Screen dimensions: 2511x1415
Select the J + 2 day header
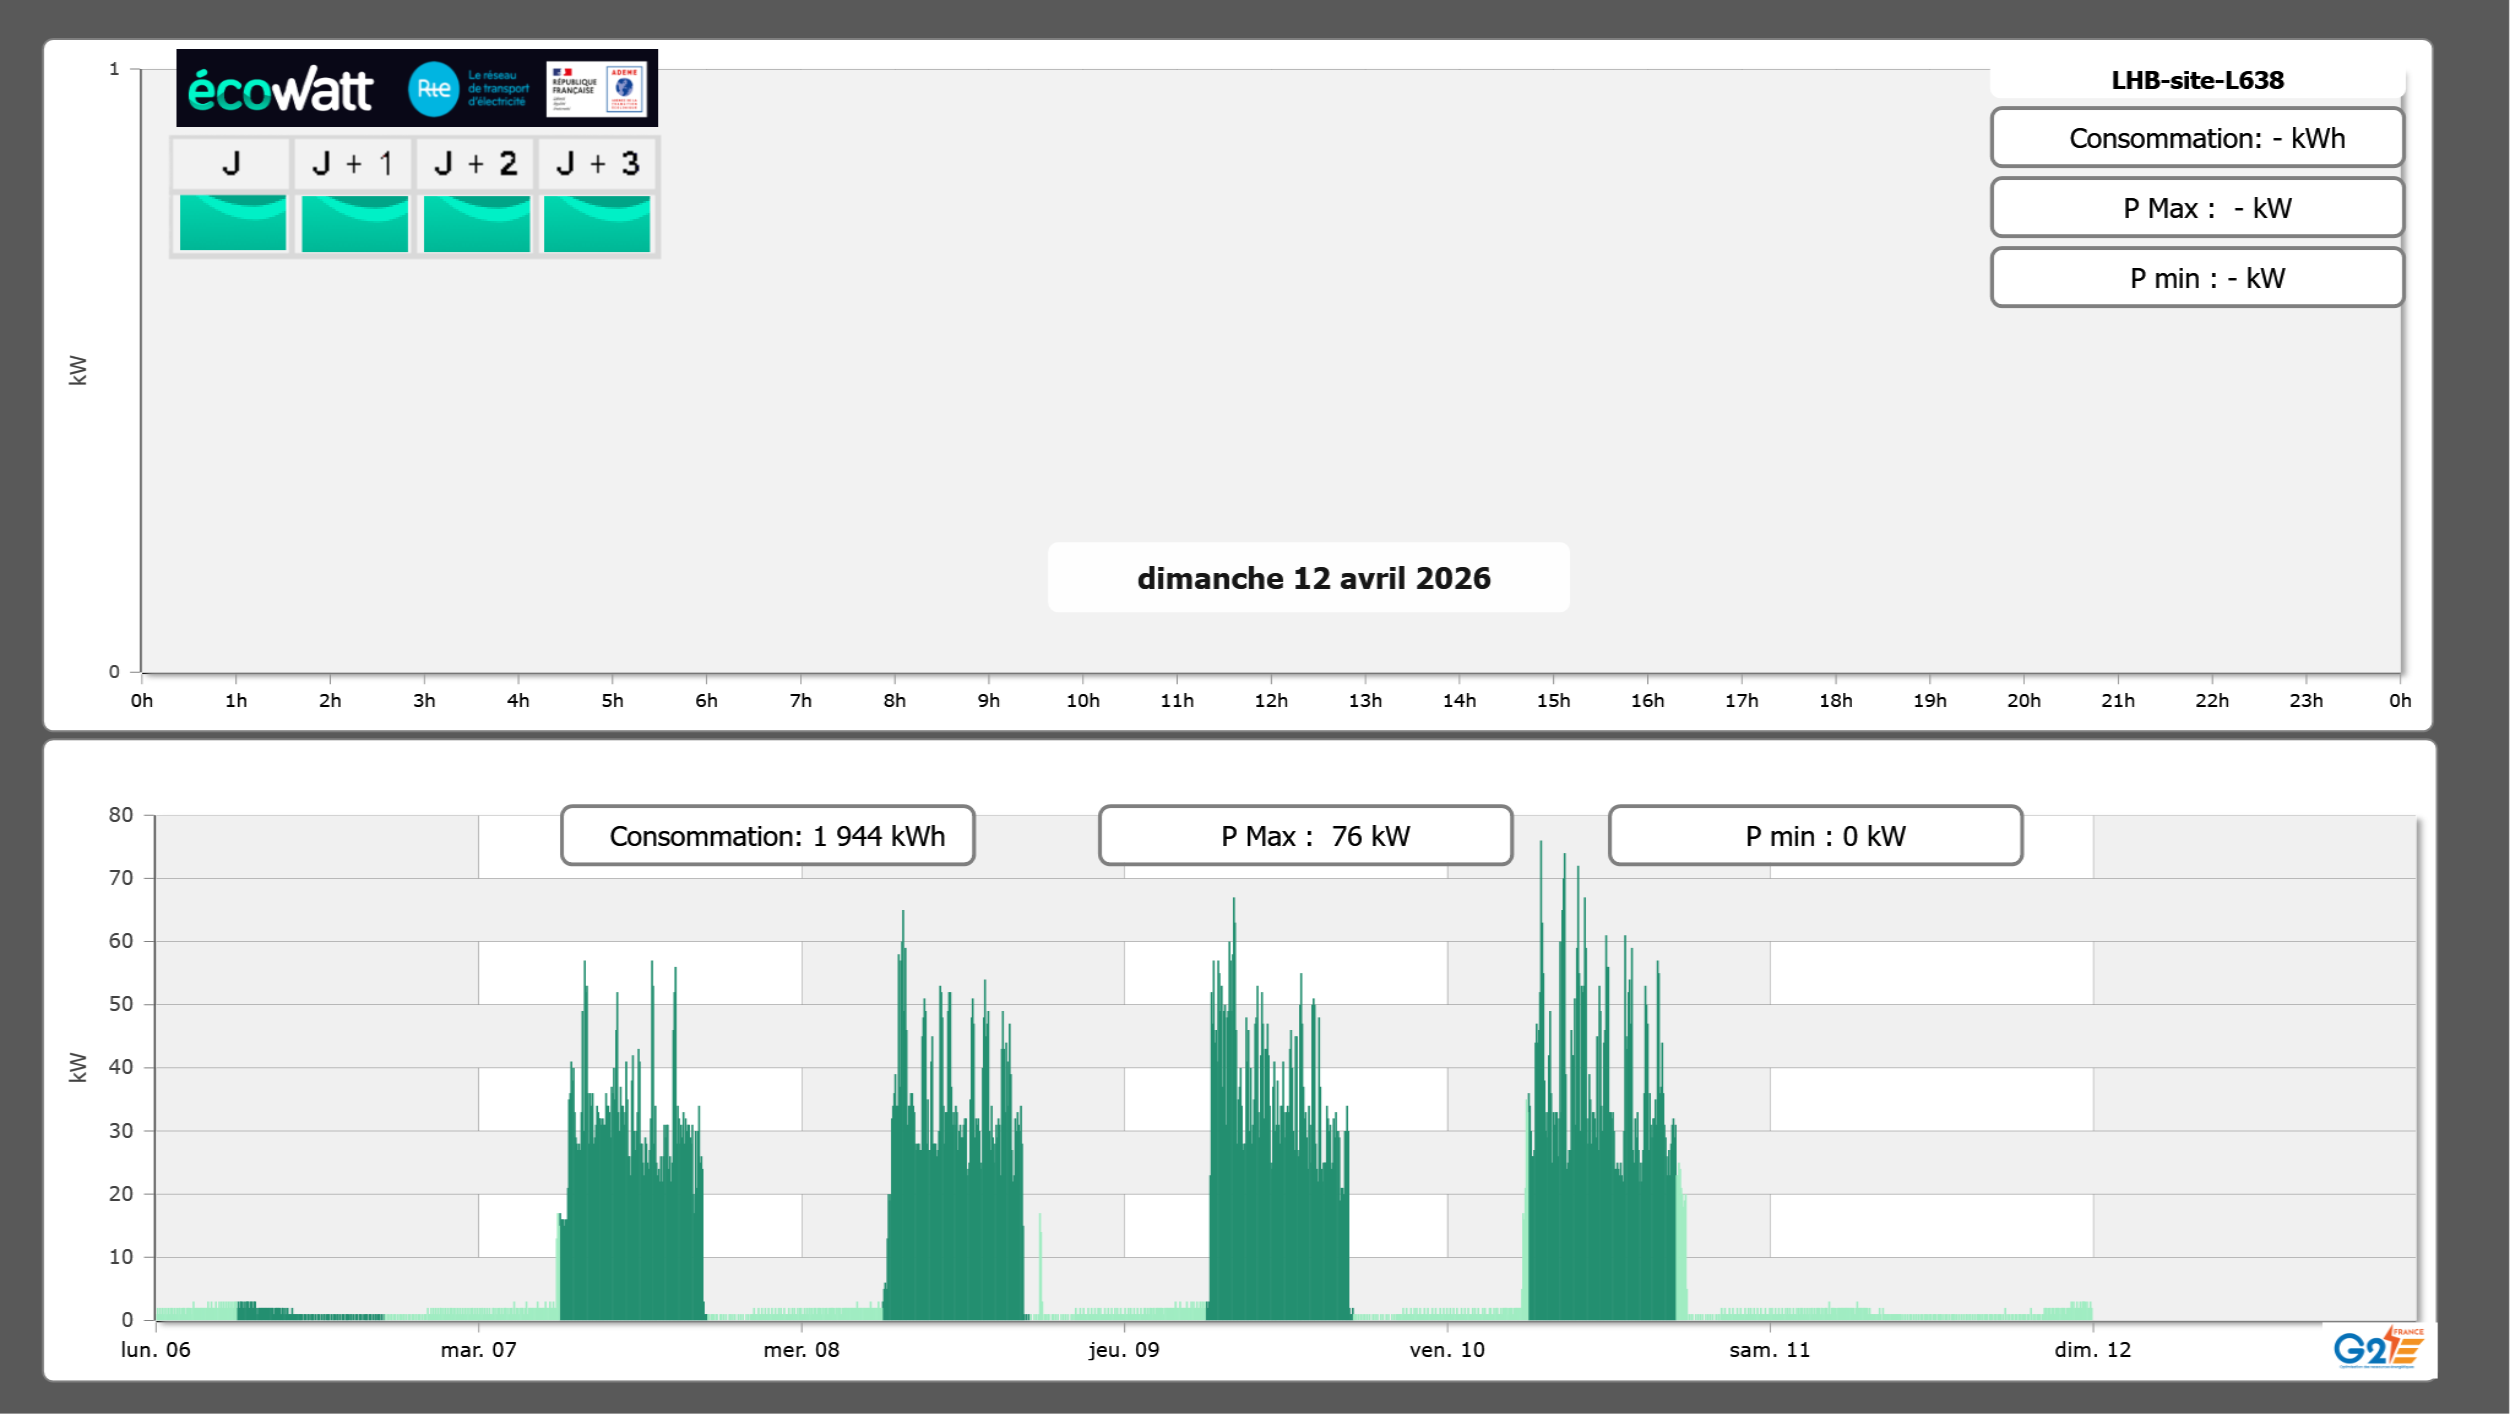tap(475, 163)
